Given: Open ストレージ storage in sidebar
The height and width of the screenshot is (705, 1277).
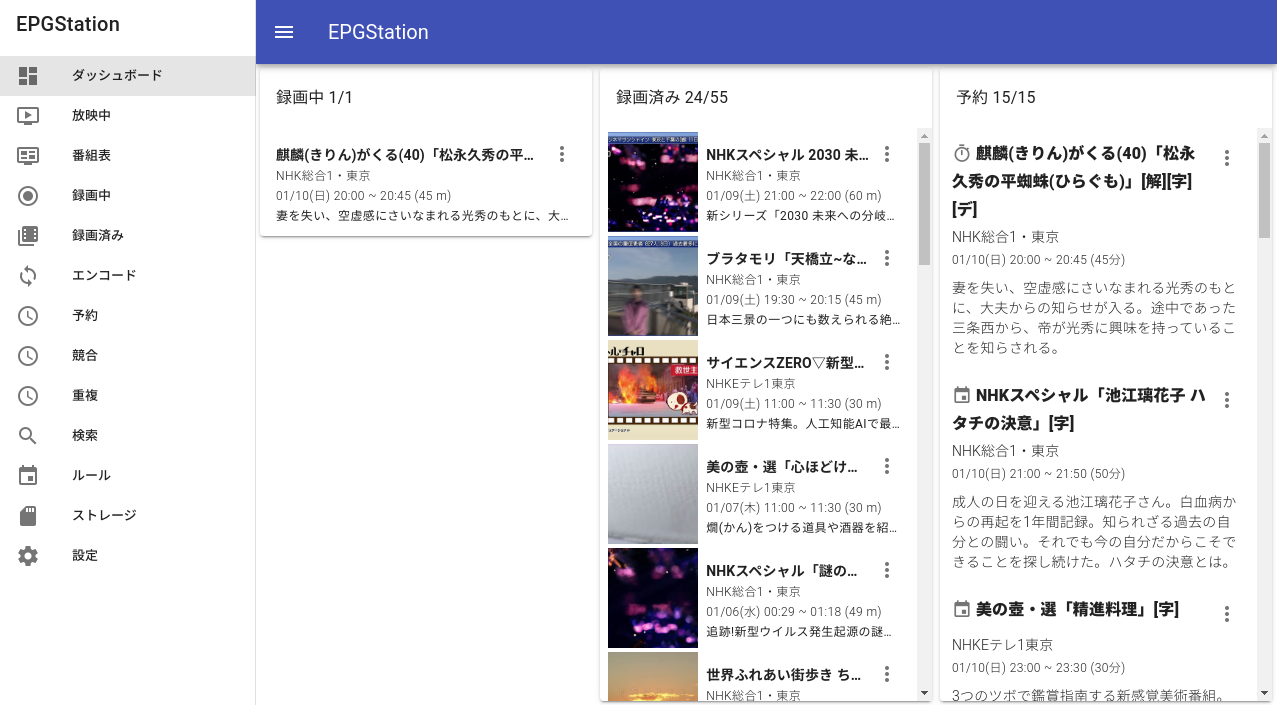Looking at the screenshot, I should pos(128,515).
